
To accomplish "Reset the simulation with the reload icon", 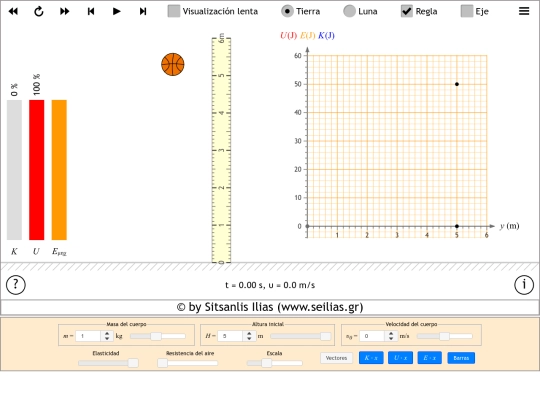I will [39, 11].
